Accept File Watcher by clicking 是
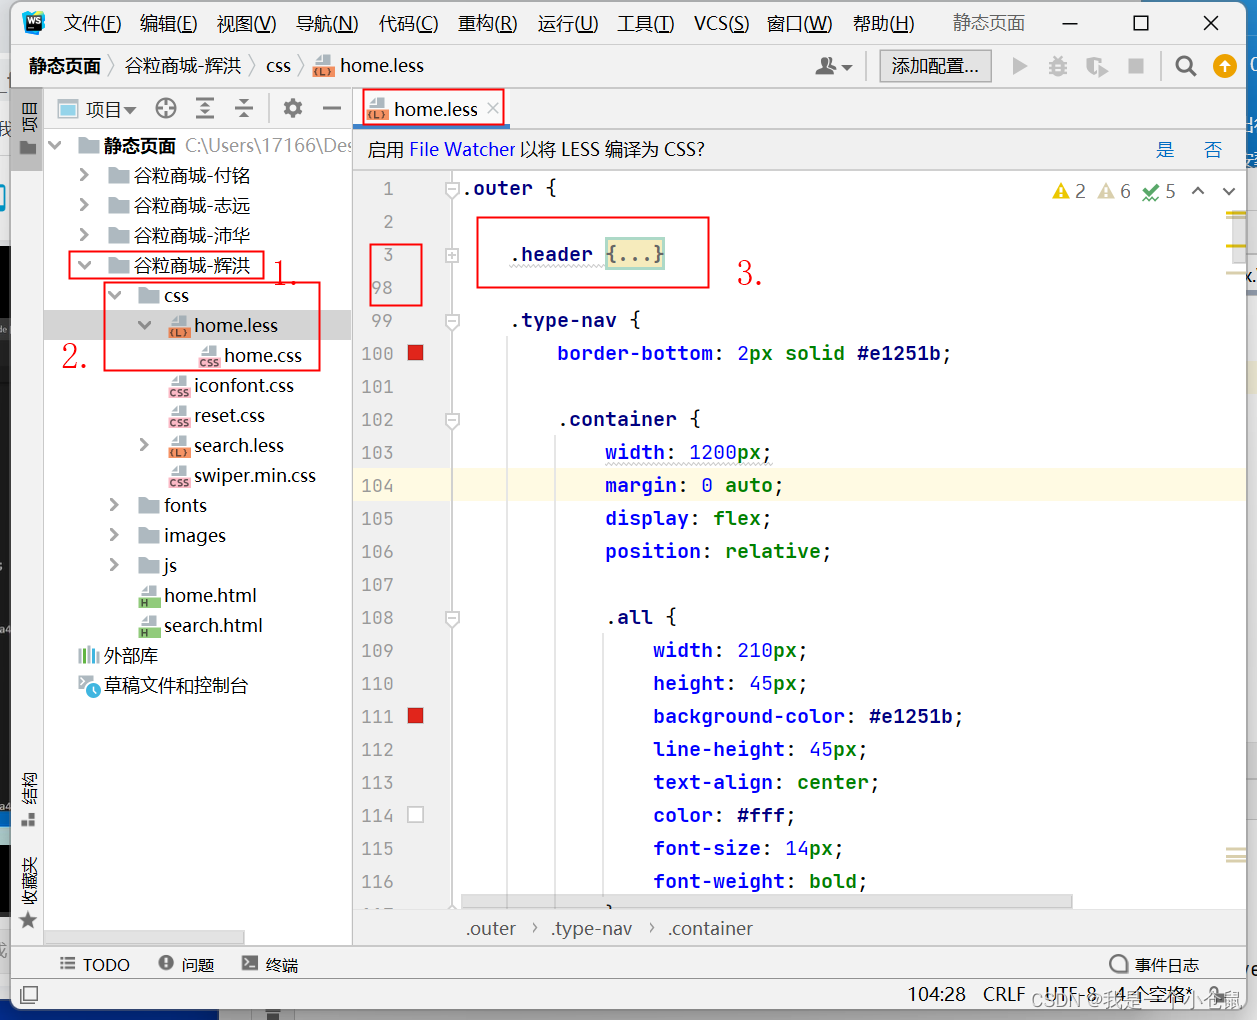The width and height of the screenshot is (1257, 1020). click(1165, 150)
